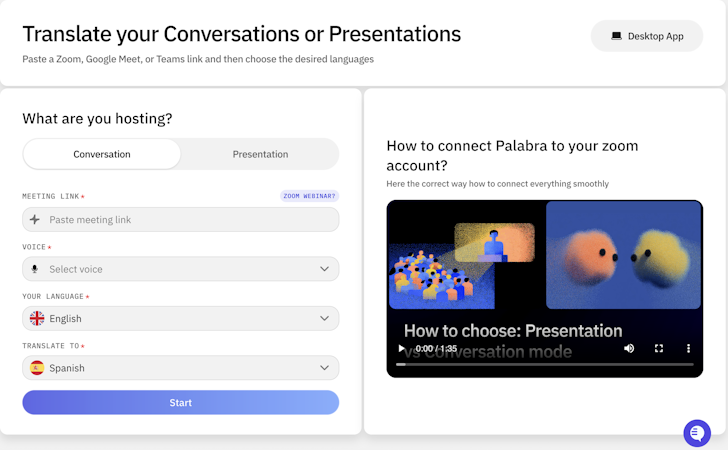Viewport: 728px width, 450px height.
Task: Click the sparkle icon in meeting link field
Action: [x=36, y=220]
